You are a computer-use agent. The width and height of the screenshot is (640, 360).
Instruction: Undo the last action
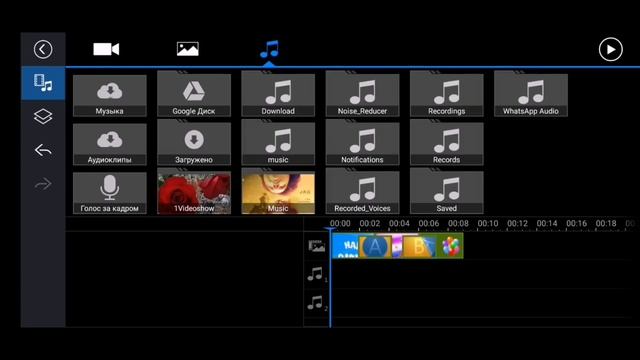tap(43, 150)
